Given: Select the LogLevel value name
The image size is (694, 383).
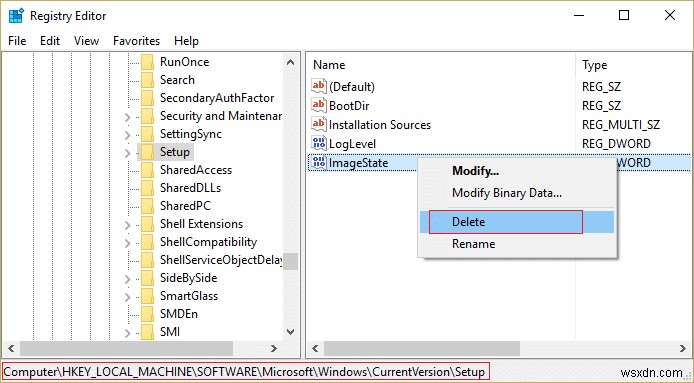Looking at the screenshot, I should (352, 144).
